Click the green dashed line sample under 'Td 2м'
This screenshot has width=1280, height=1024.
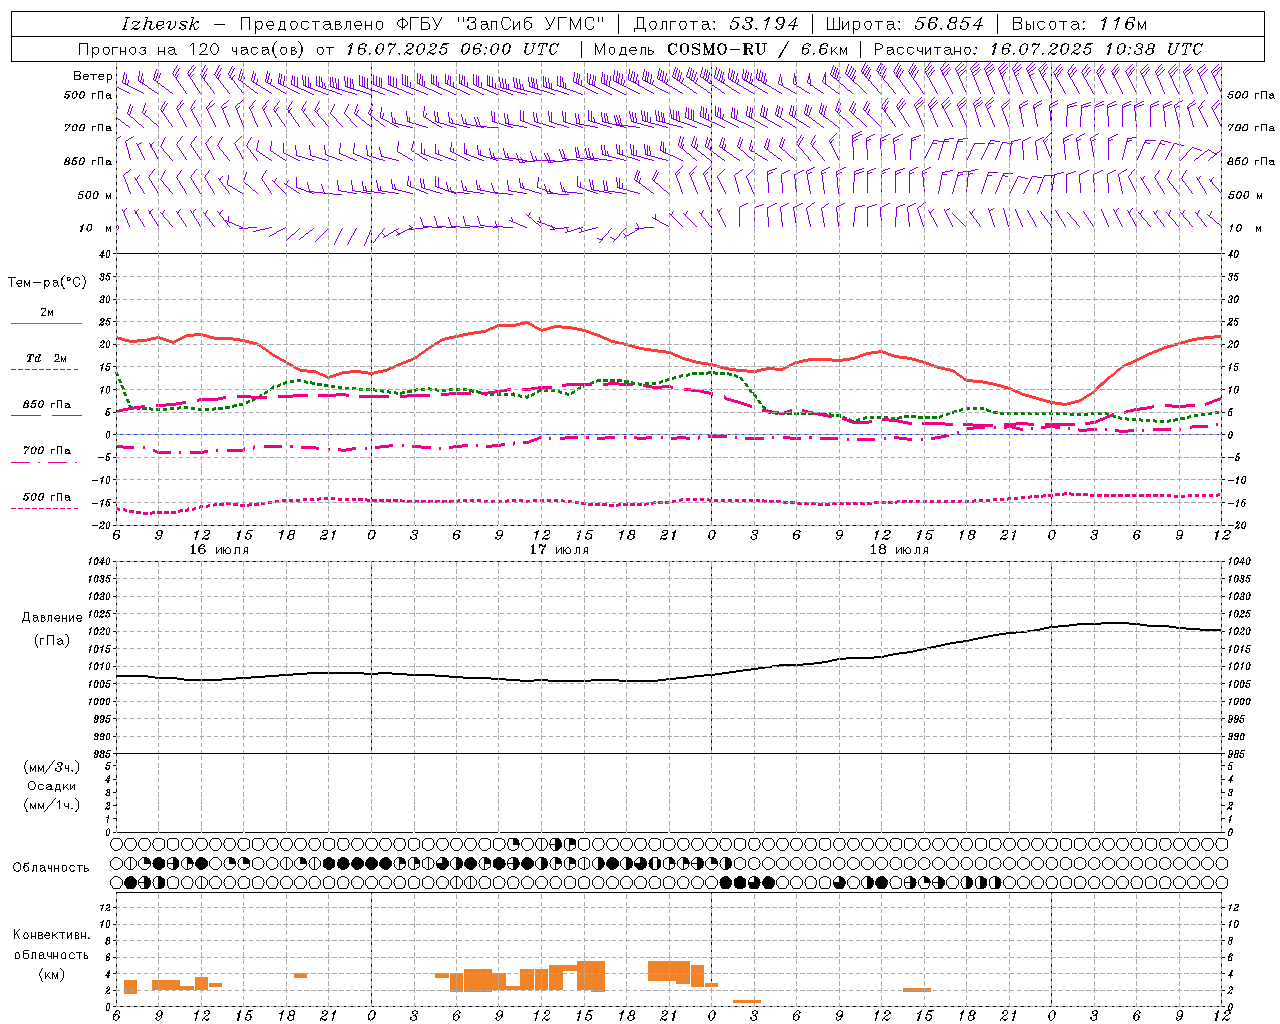pyautogui.click(x=44, y=370)
